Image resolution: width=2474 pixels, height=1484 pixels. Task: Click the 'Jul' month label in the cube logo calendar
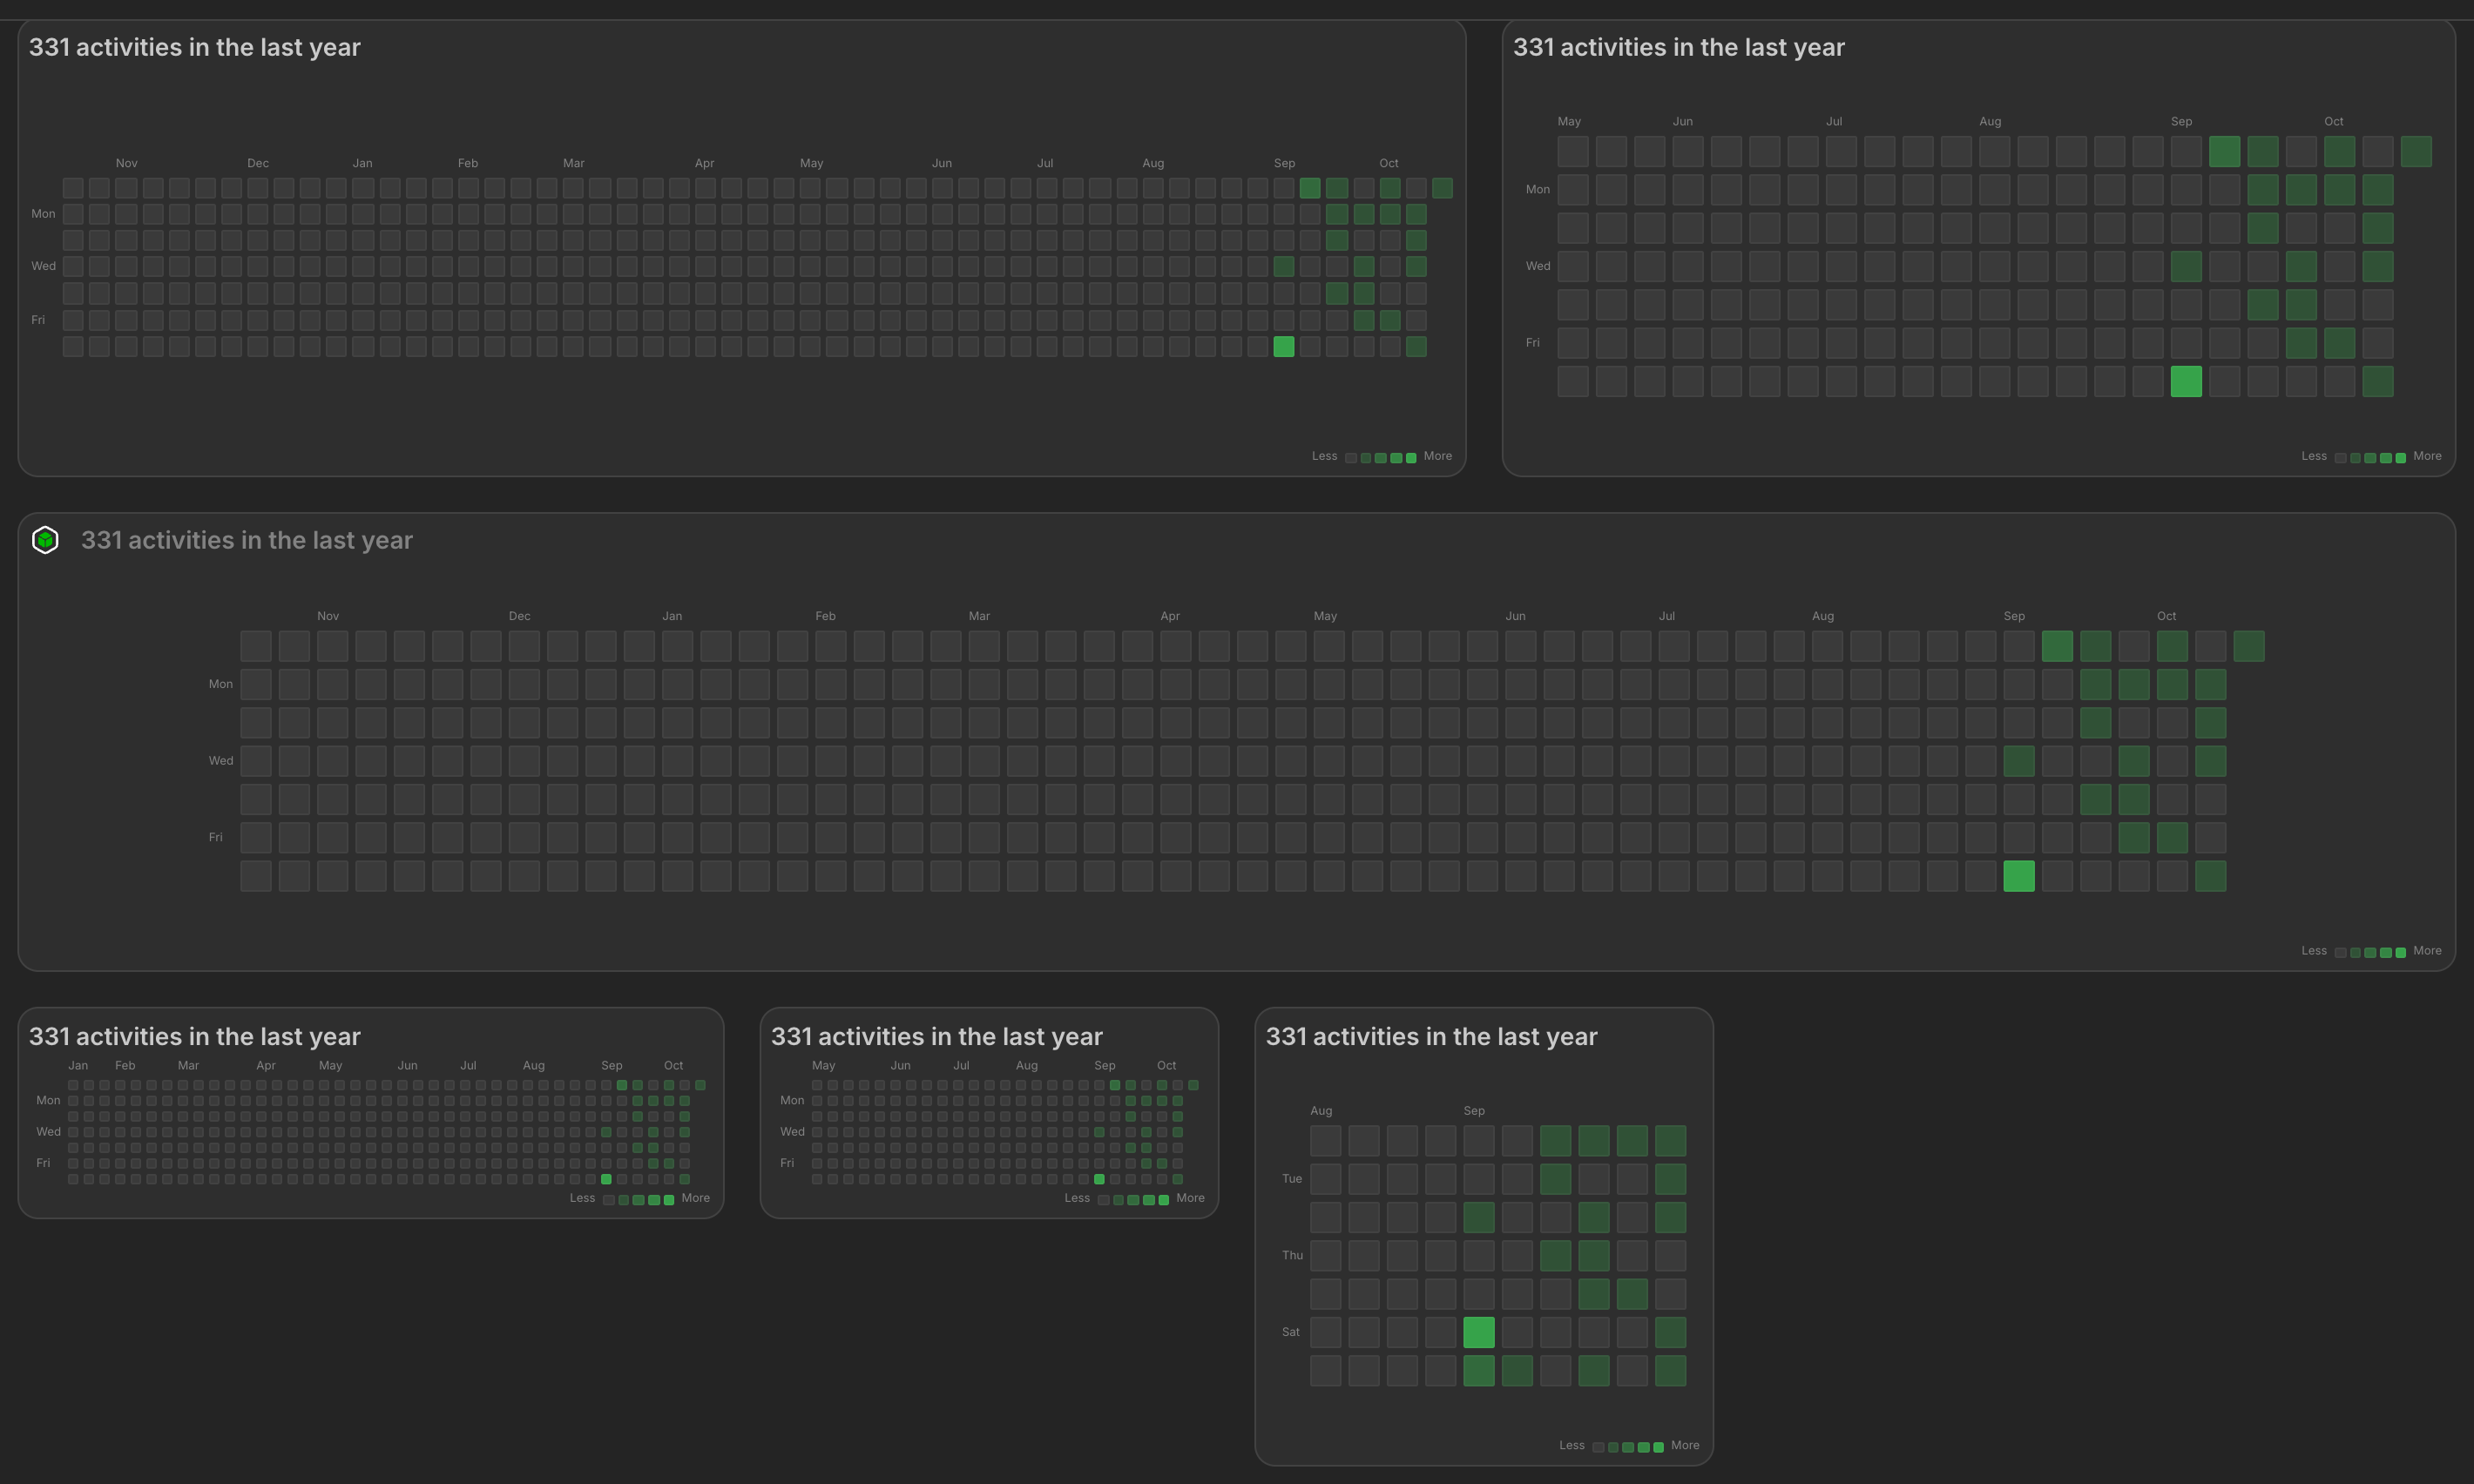pyautogui.click(x=1666, y=616)
